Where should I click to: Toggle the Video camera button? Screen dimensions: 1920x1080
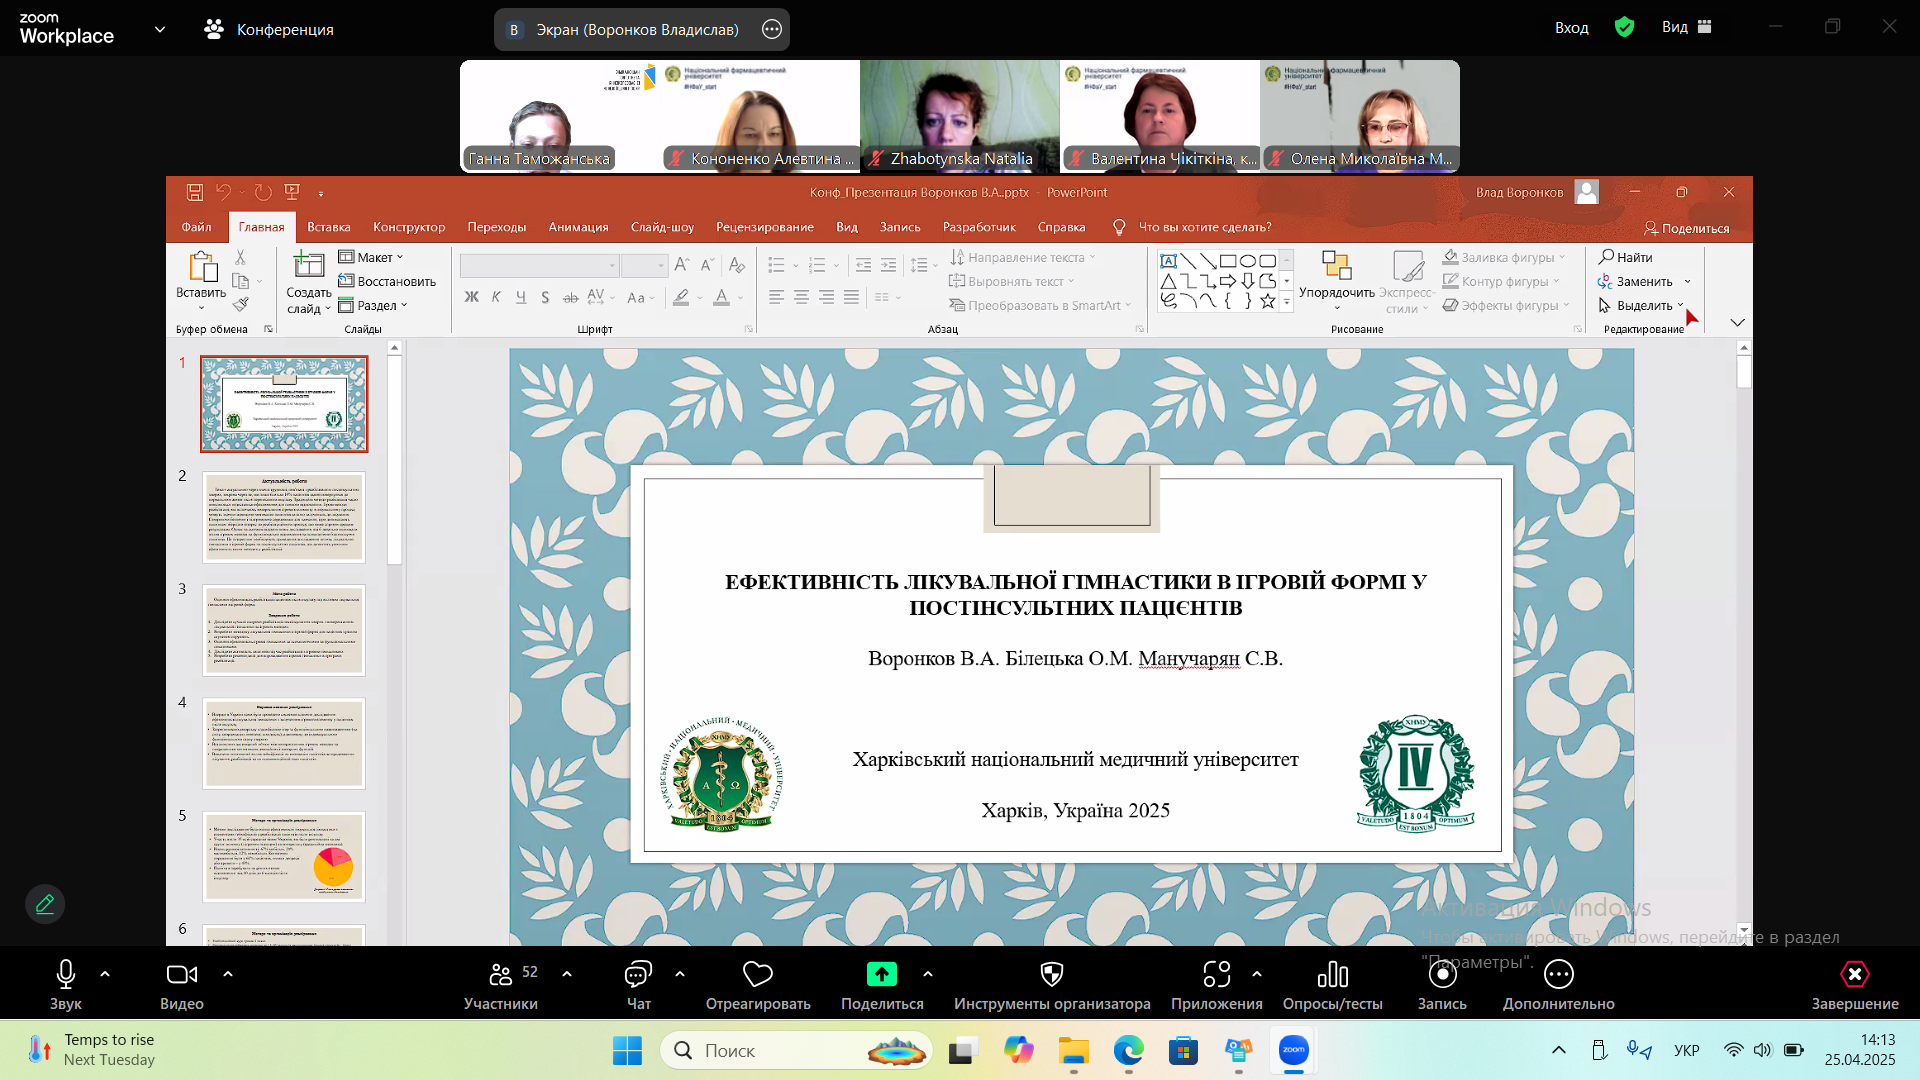pyautogui.click(x=182, y=974)
